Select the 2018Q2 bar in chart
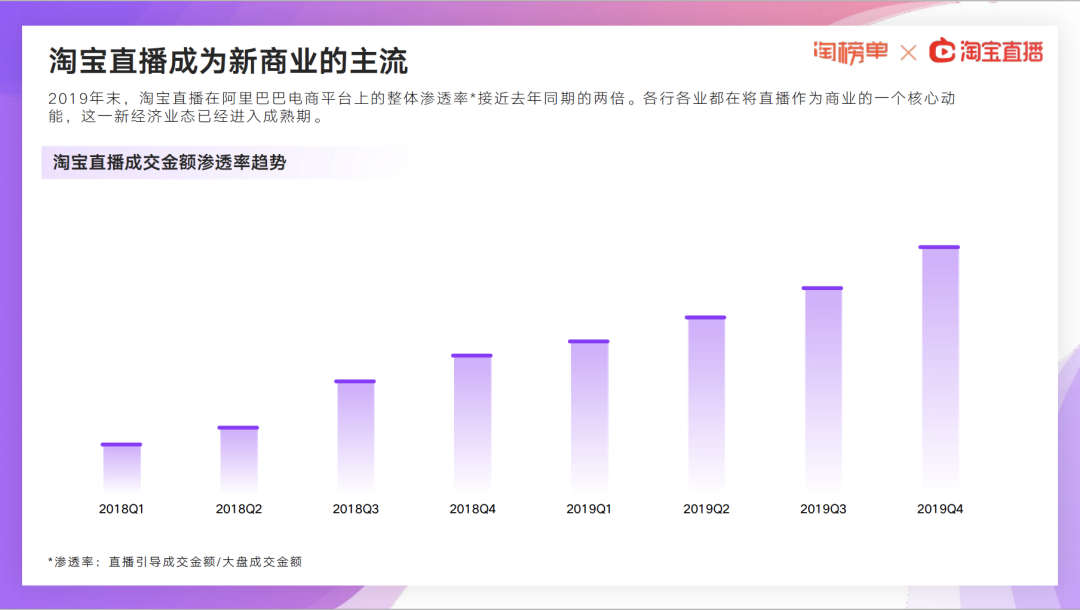This screenshot has height=610, width=1080. [238, 459]
